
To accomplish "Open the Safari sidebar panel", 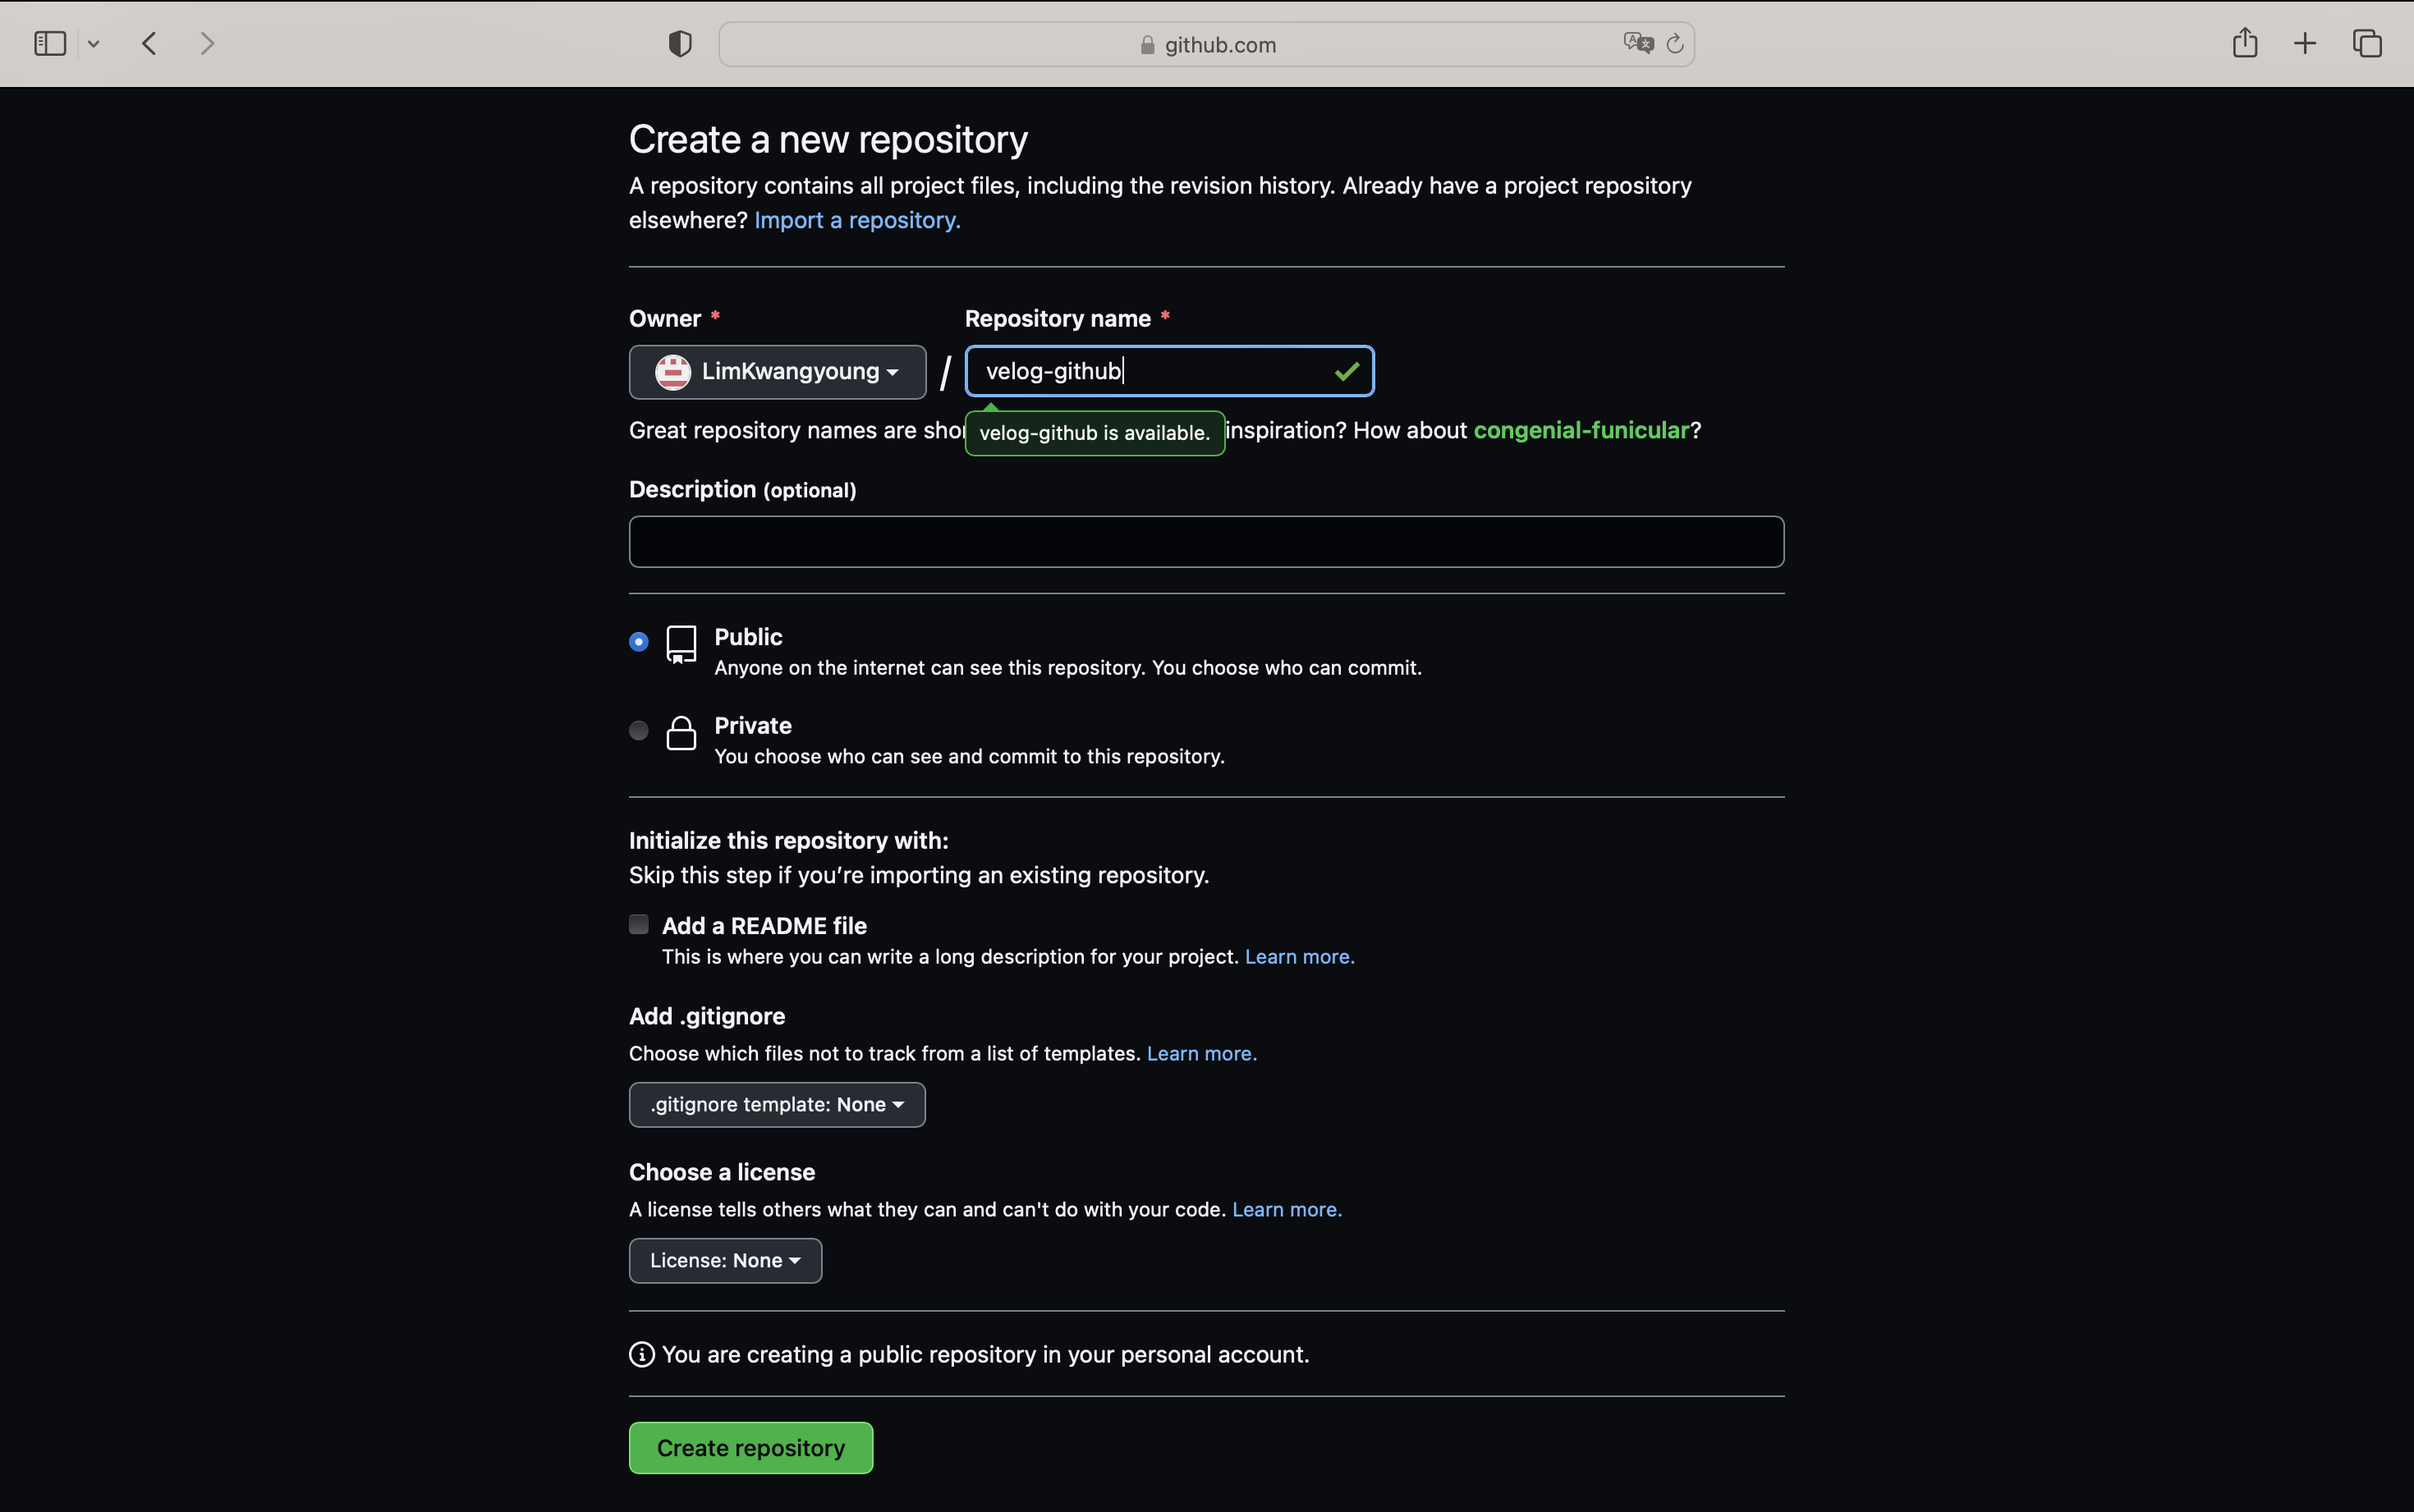I will point(48,43).
